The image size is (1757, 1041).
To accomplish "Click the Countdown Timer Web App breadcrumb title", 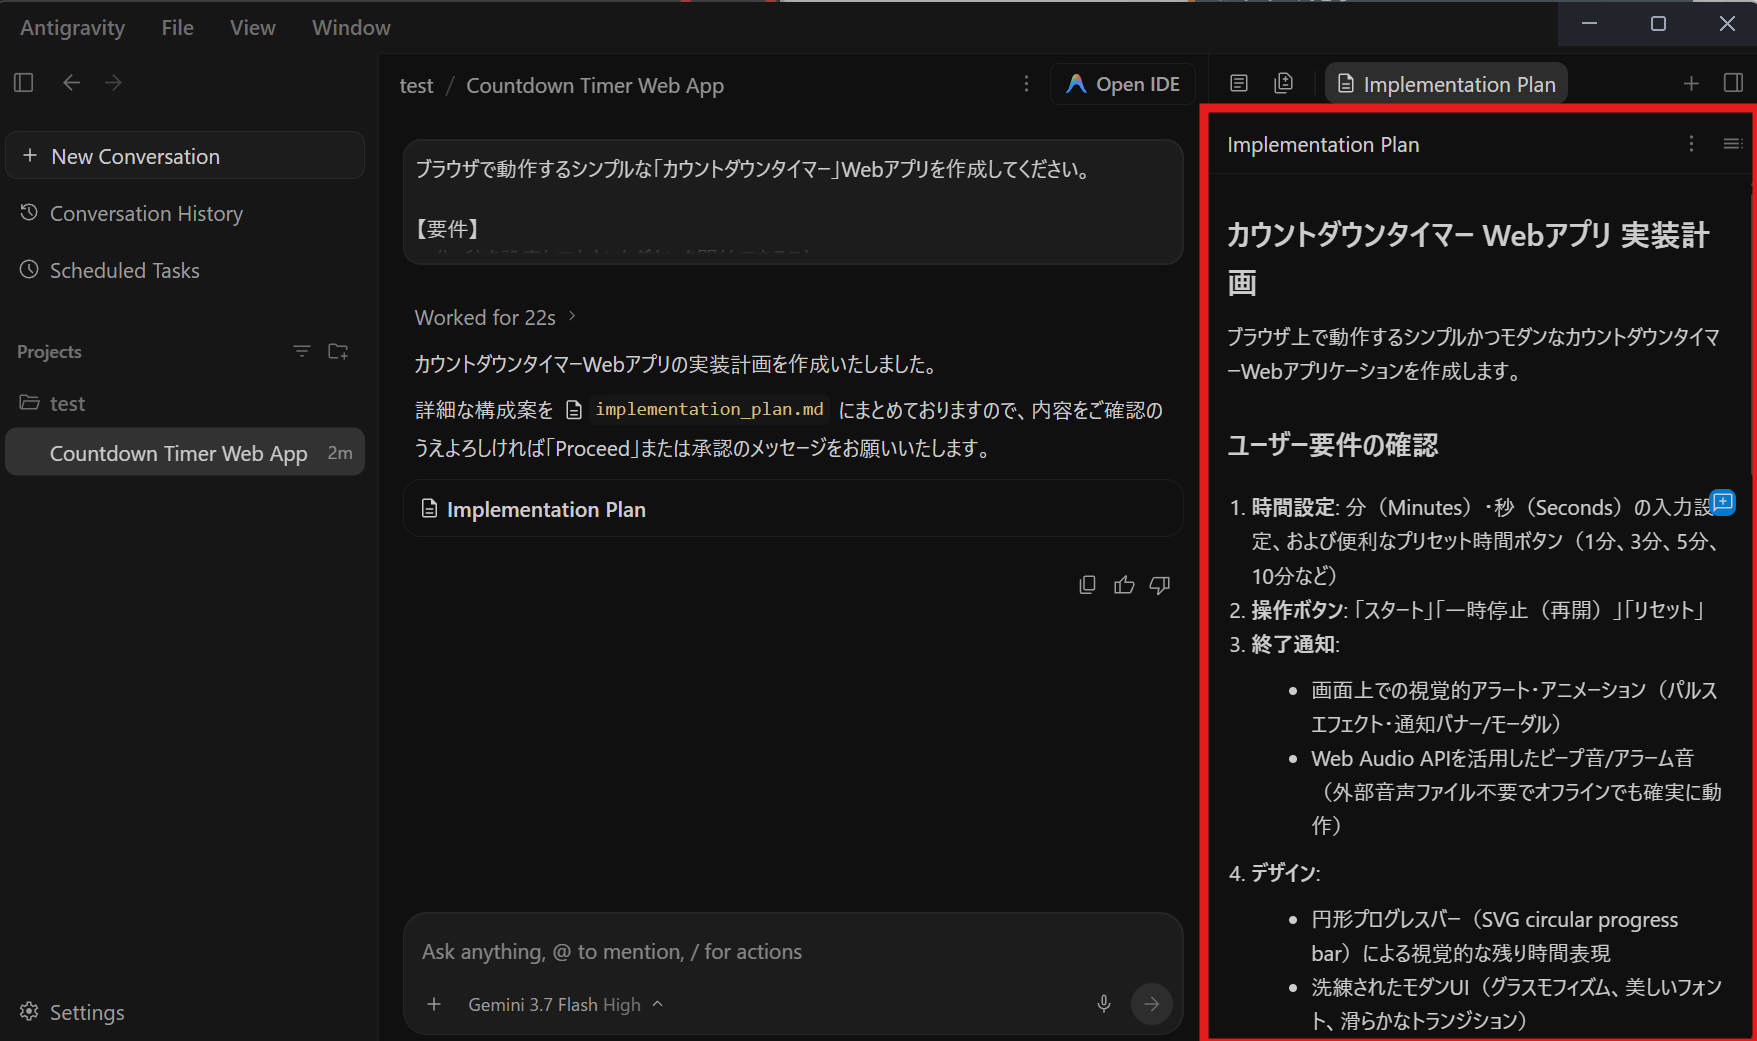I will [x=595, y=85].
